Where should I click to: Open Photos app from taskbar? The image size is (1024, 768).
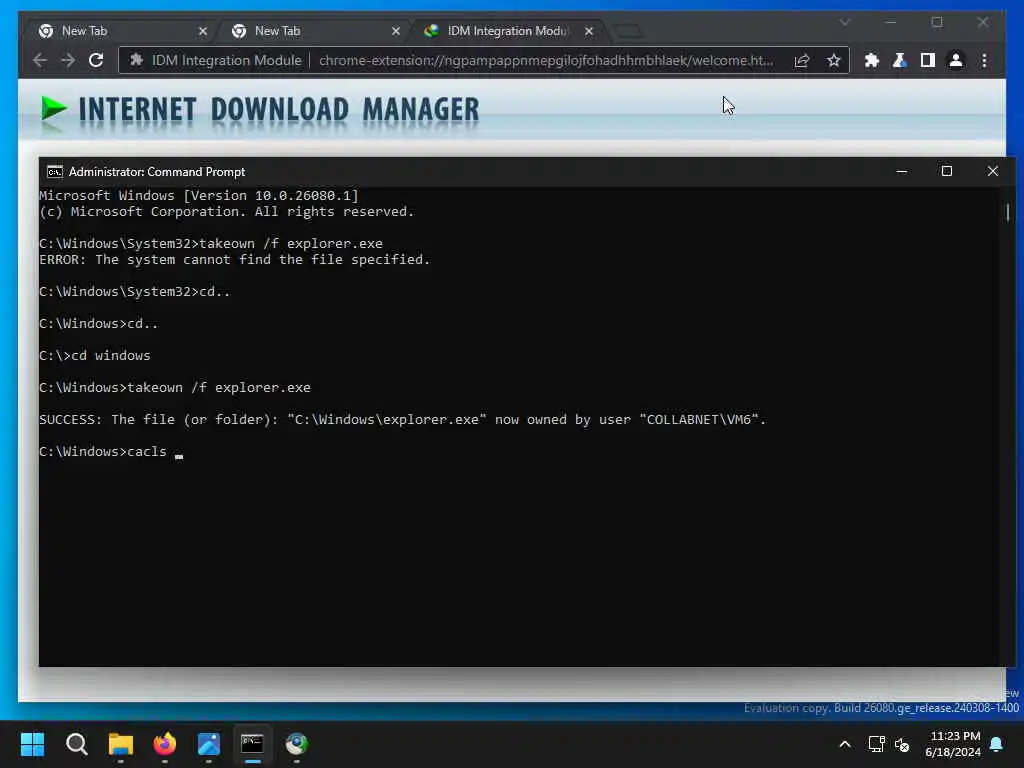point(208,744)
